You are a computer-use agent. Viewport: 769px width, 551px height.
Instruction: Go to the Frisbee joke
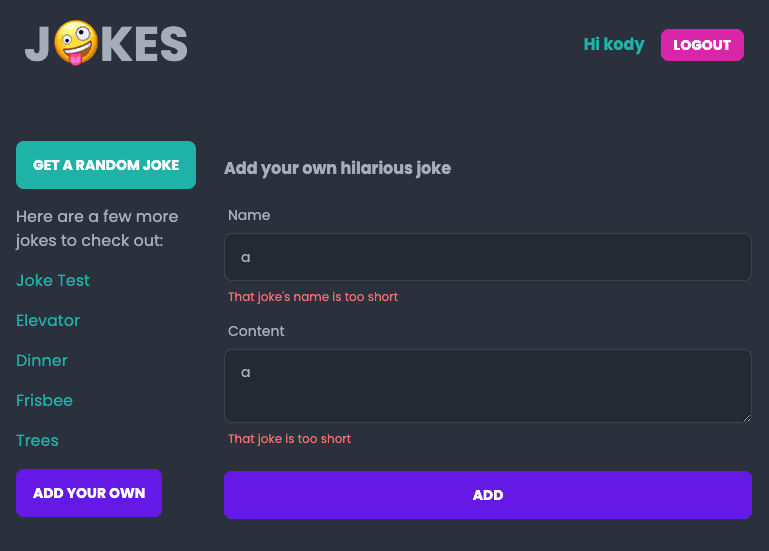pos(44,401)
